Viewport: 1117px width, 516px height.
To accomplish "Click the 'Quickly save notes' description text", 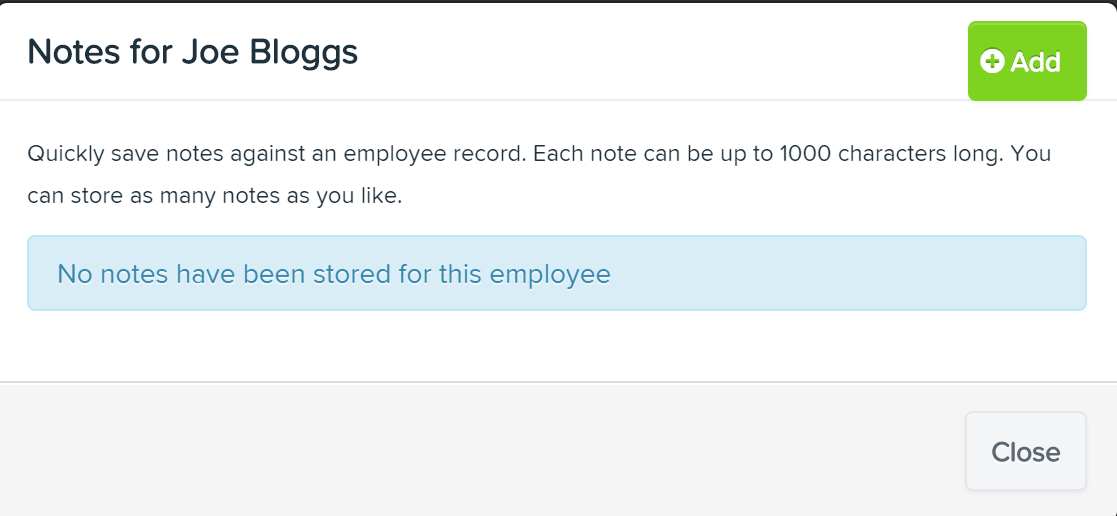I will 539,175.
